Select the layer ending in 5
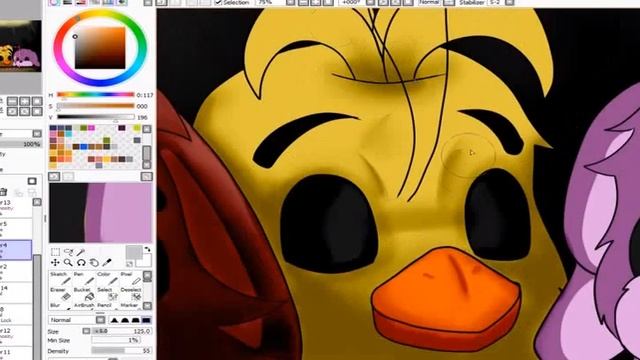 16,229
